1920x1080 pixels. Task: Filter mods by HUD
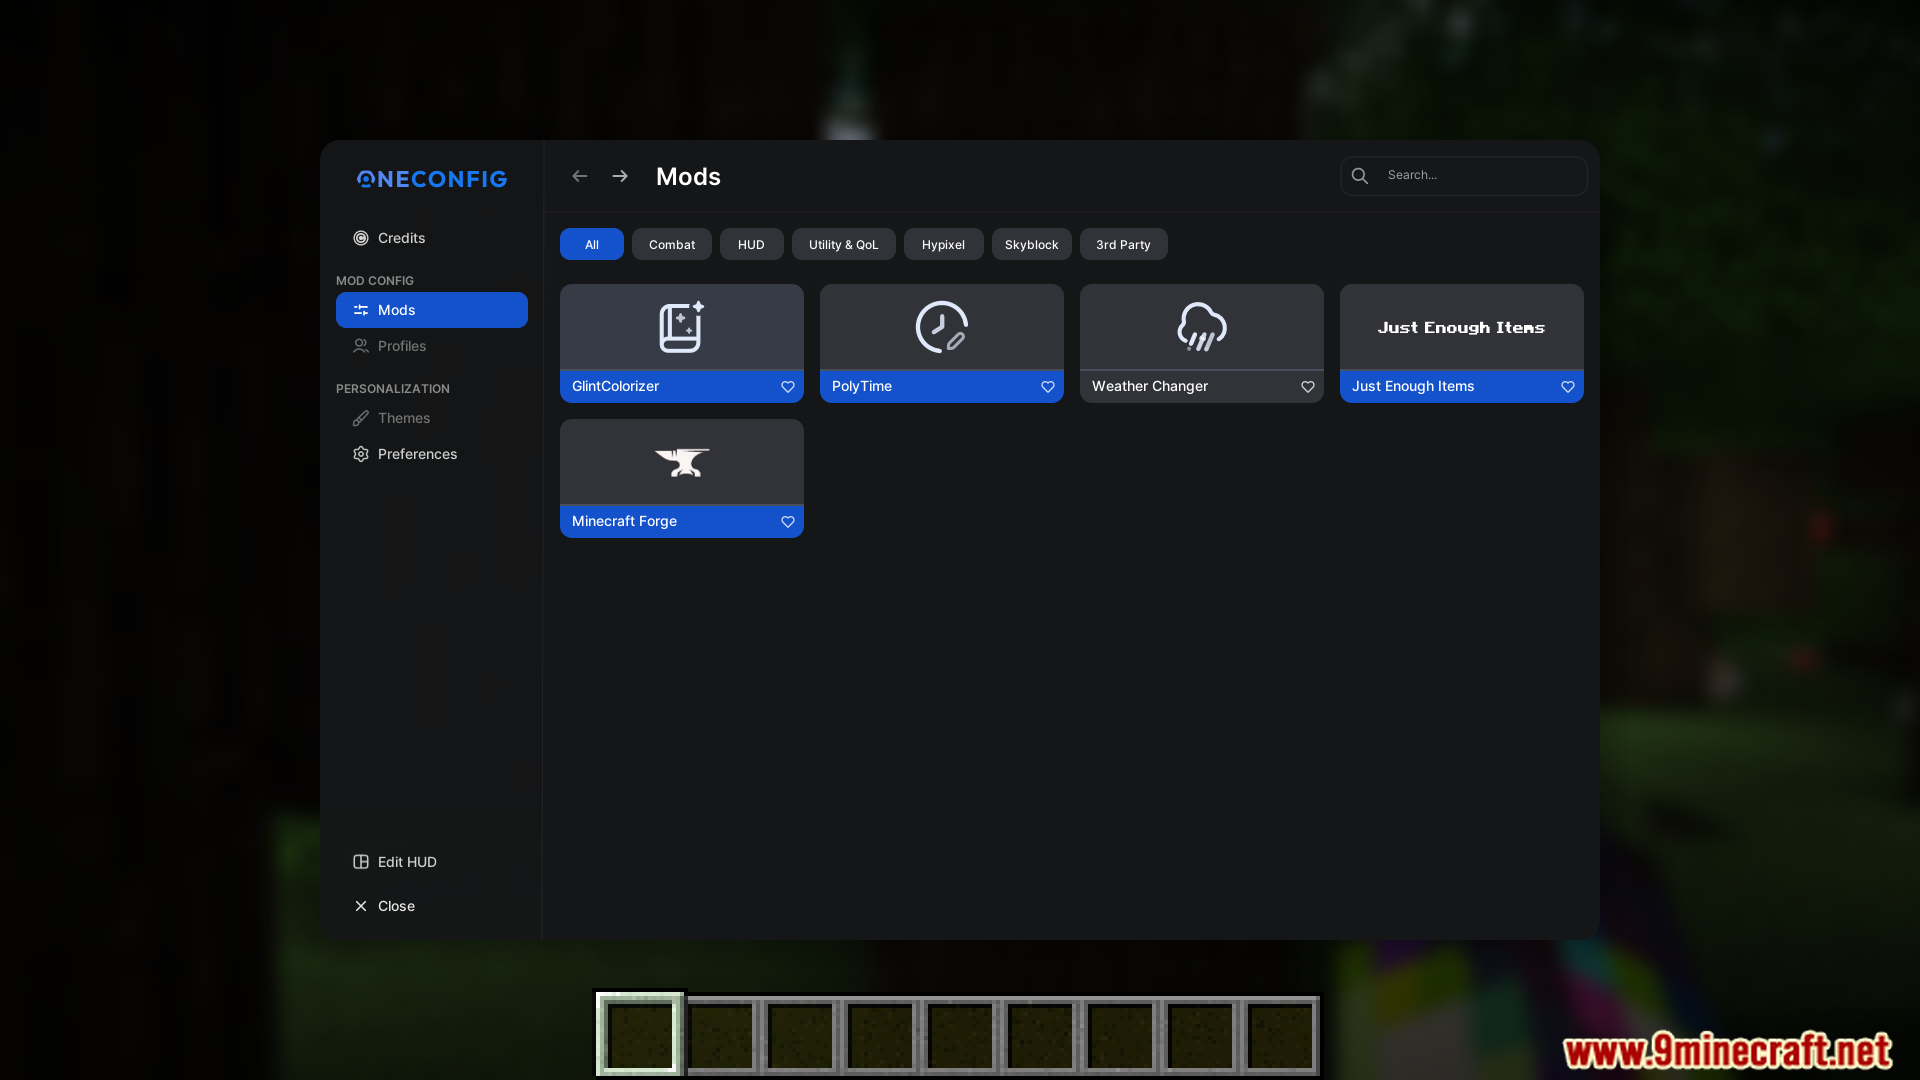point(752,244)
